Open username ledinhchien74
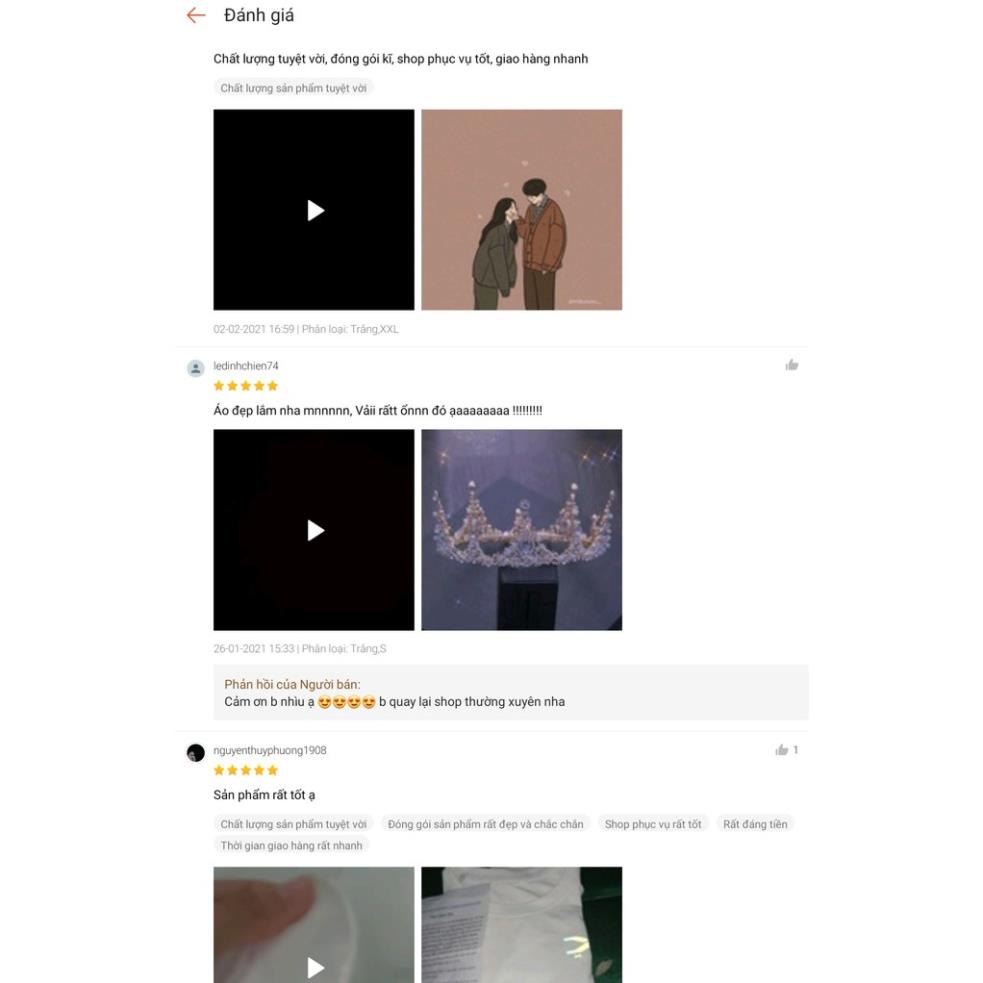The image size is (983, 983). (x=246, y=365)
